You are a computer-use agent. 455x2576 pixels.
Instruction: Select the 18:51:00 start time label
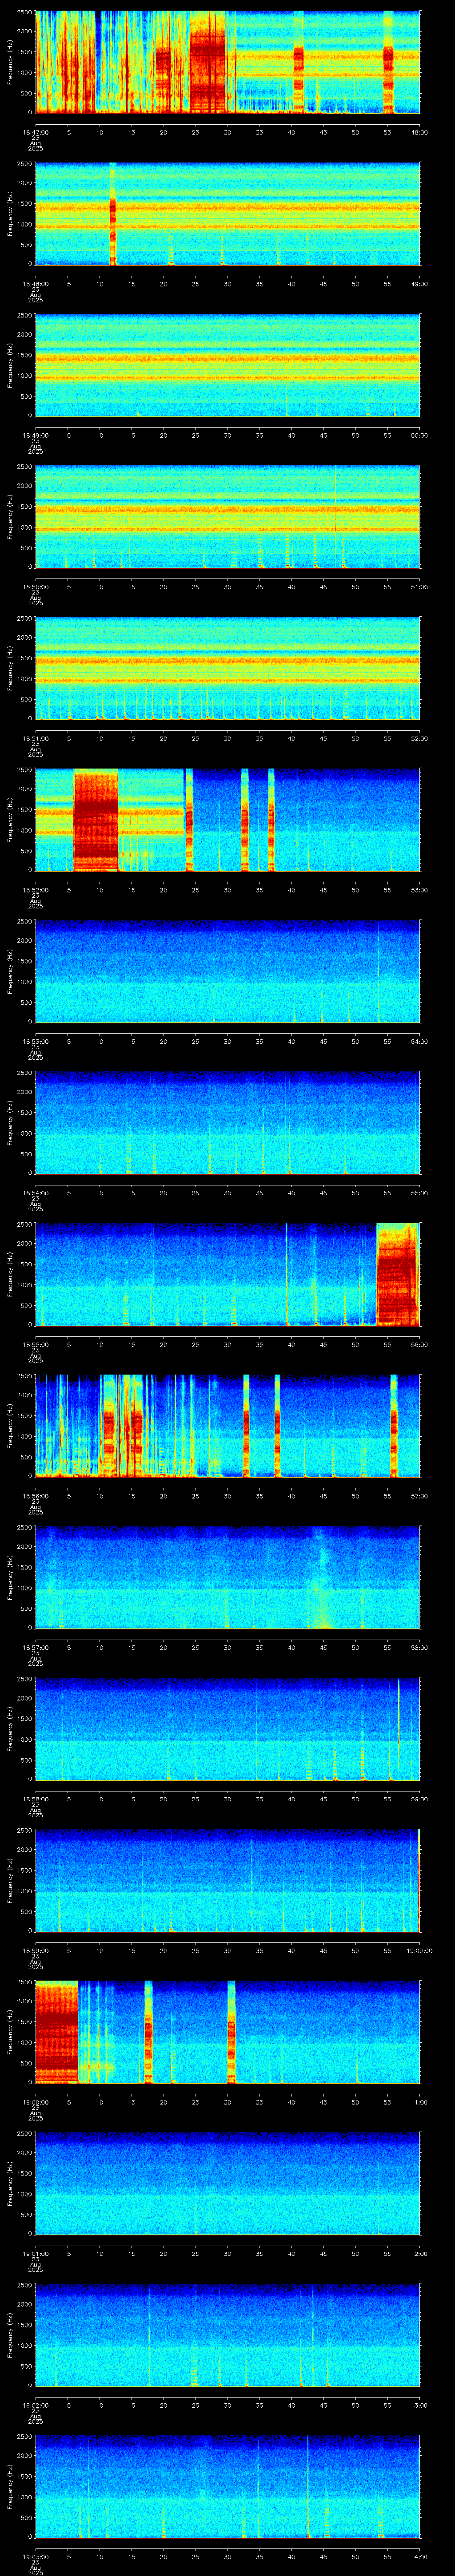(35, 738)
